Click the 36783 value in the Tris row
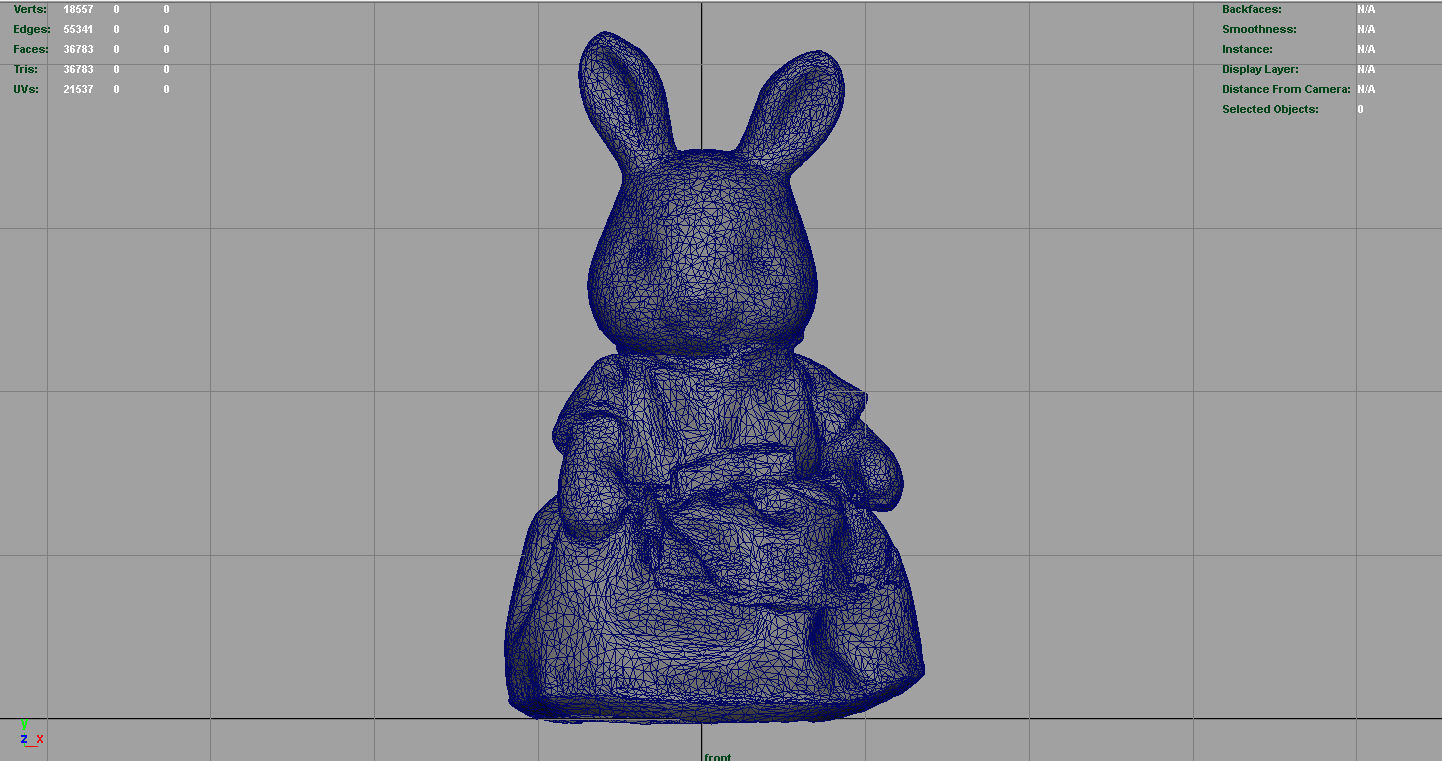The height and width of the screenshot is (761, 1442). pos(78,69)
